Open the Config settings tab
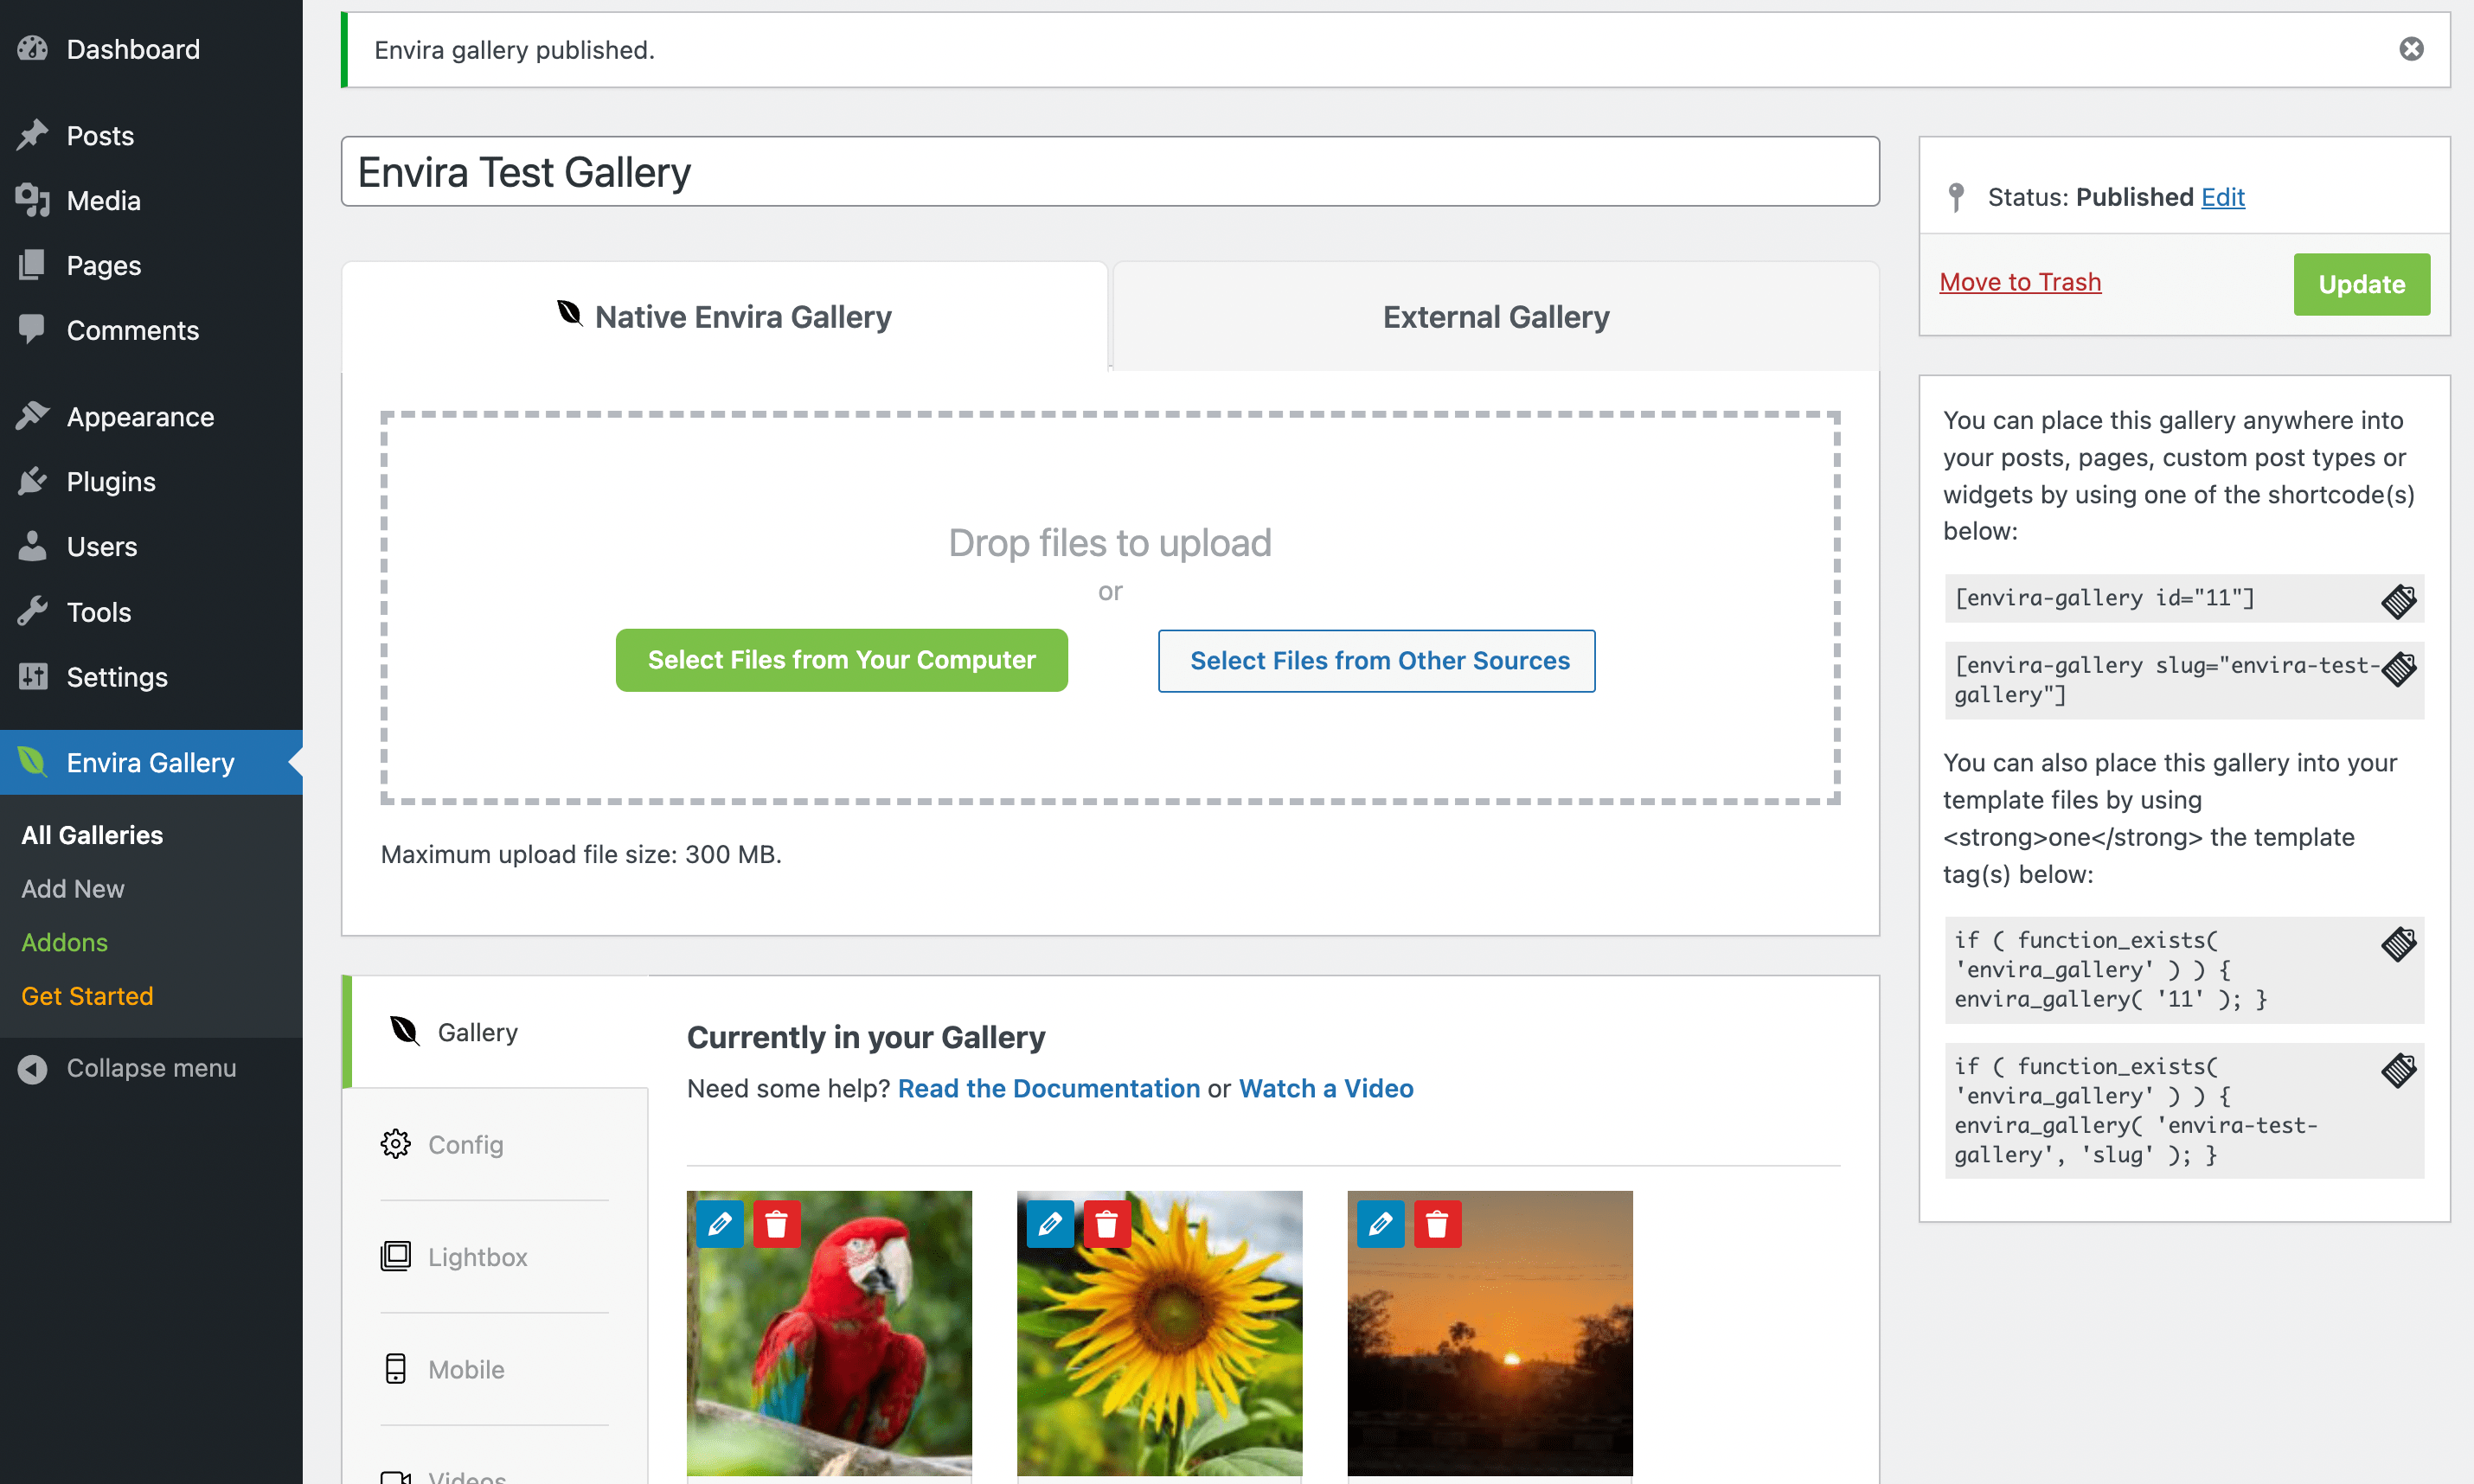 465,1144
